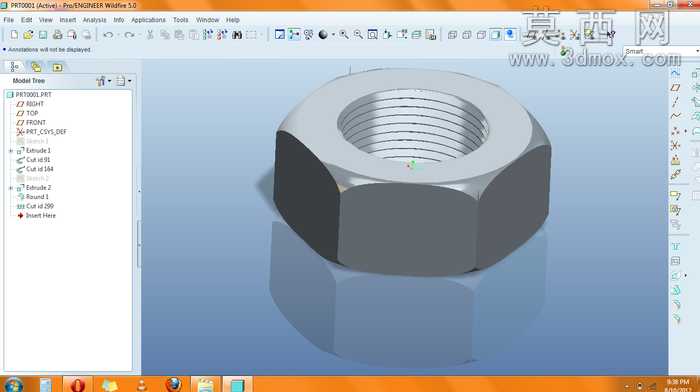Expand Extrude 2 feature node
Image resolution: width=700 pixels, height=392 pixels.
click(x=11, y=188)
